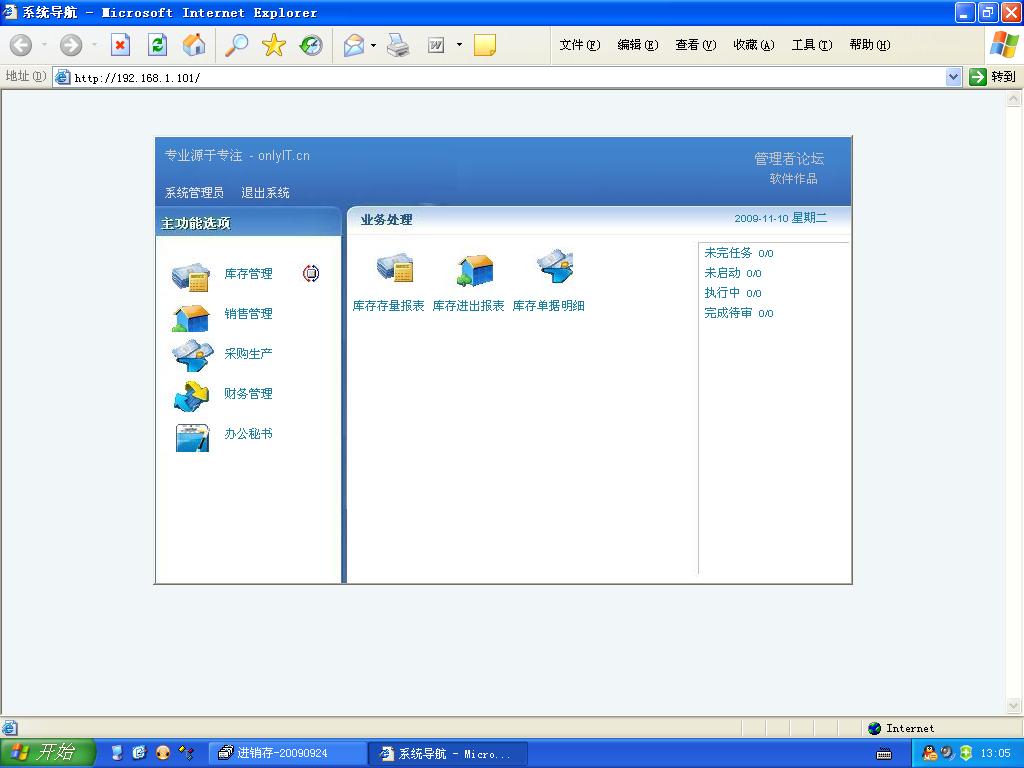Select the 库存管理 sidebar icon
Screen dimensions: 1024x768
(x=190, y=275)
